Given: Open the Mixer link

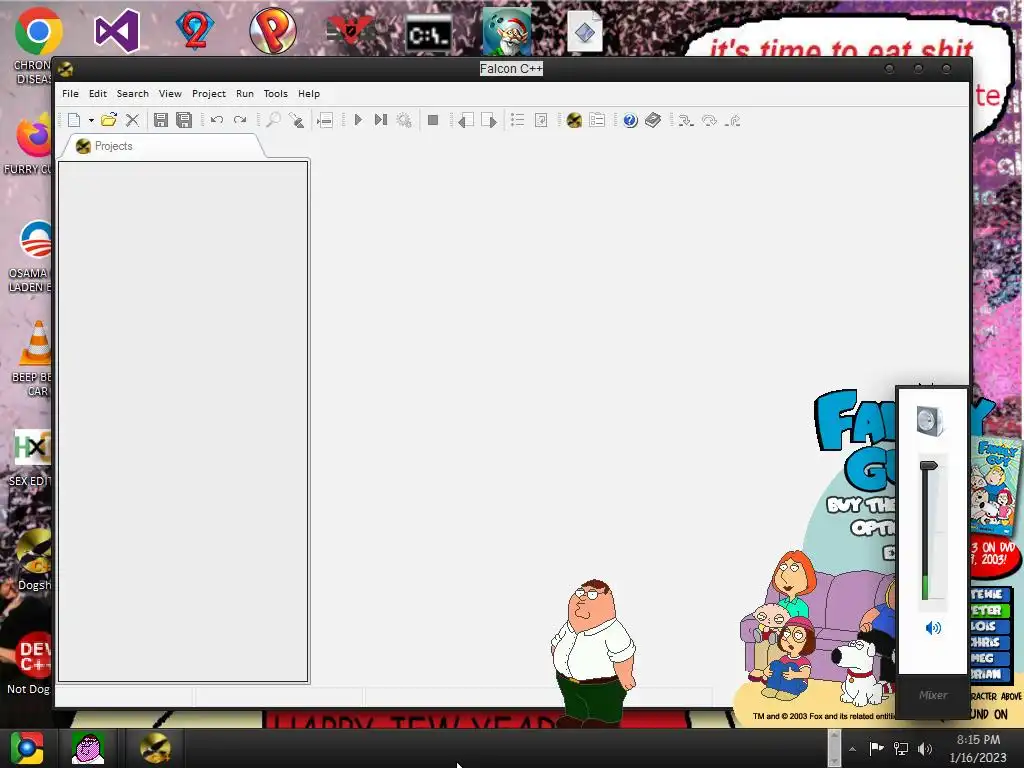Looking at the screenshot, I should tap(933, 695).
